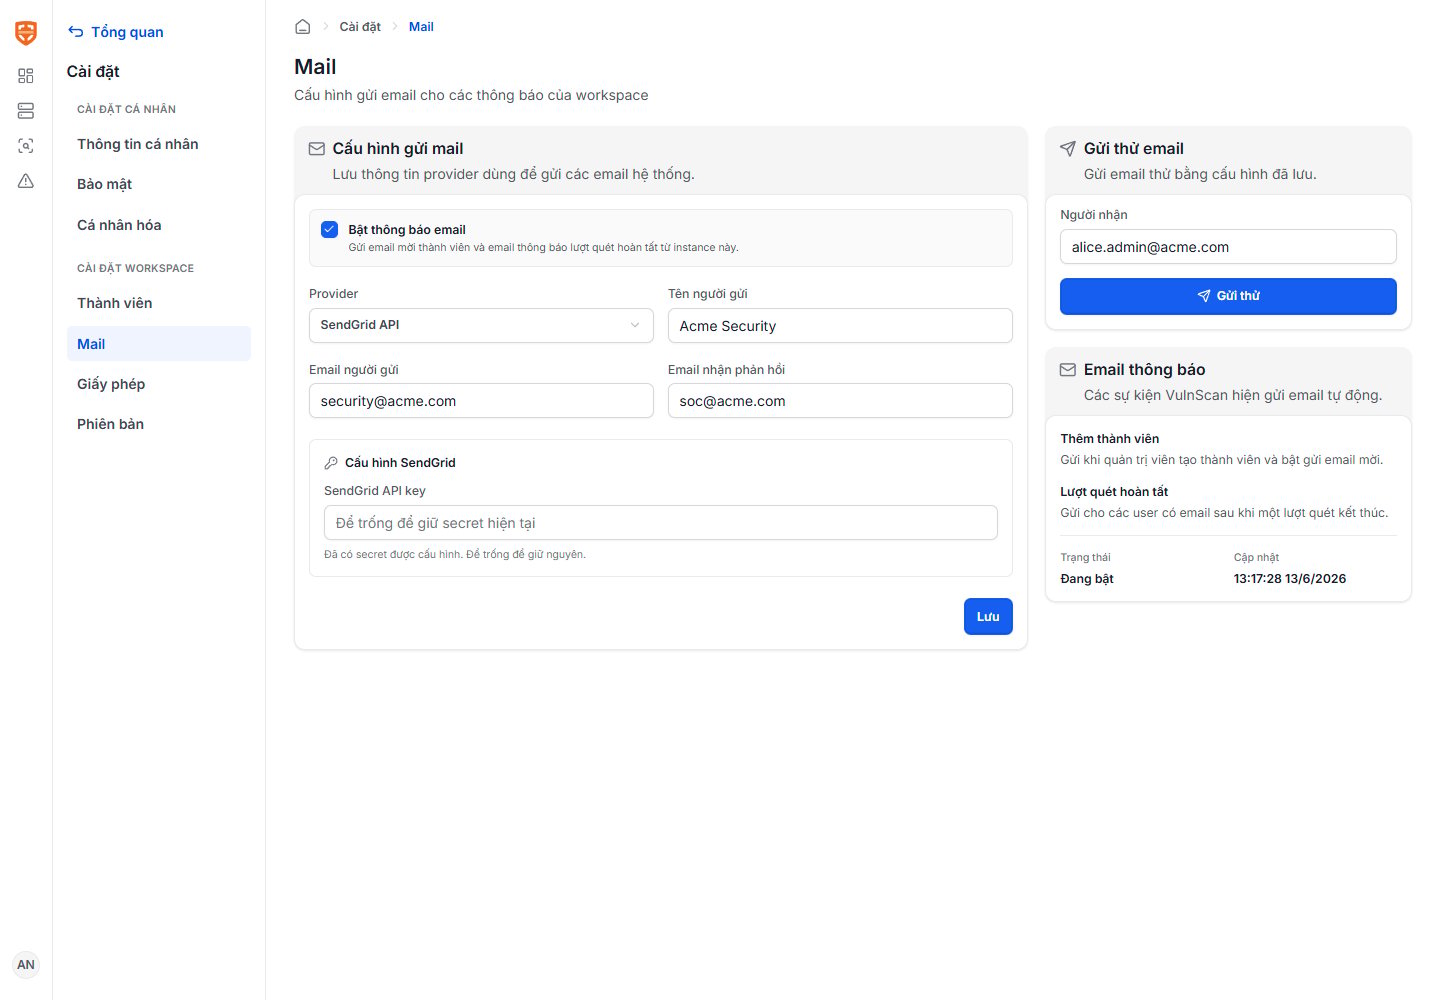Open the warning triangle alerts icon
This screenshot has height=1000, width=1440.
pyautogui.click(x=26, y=181)
